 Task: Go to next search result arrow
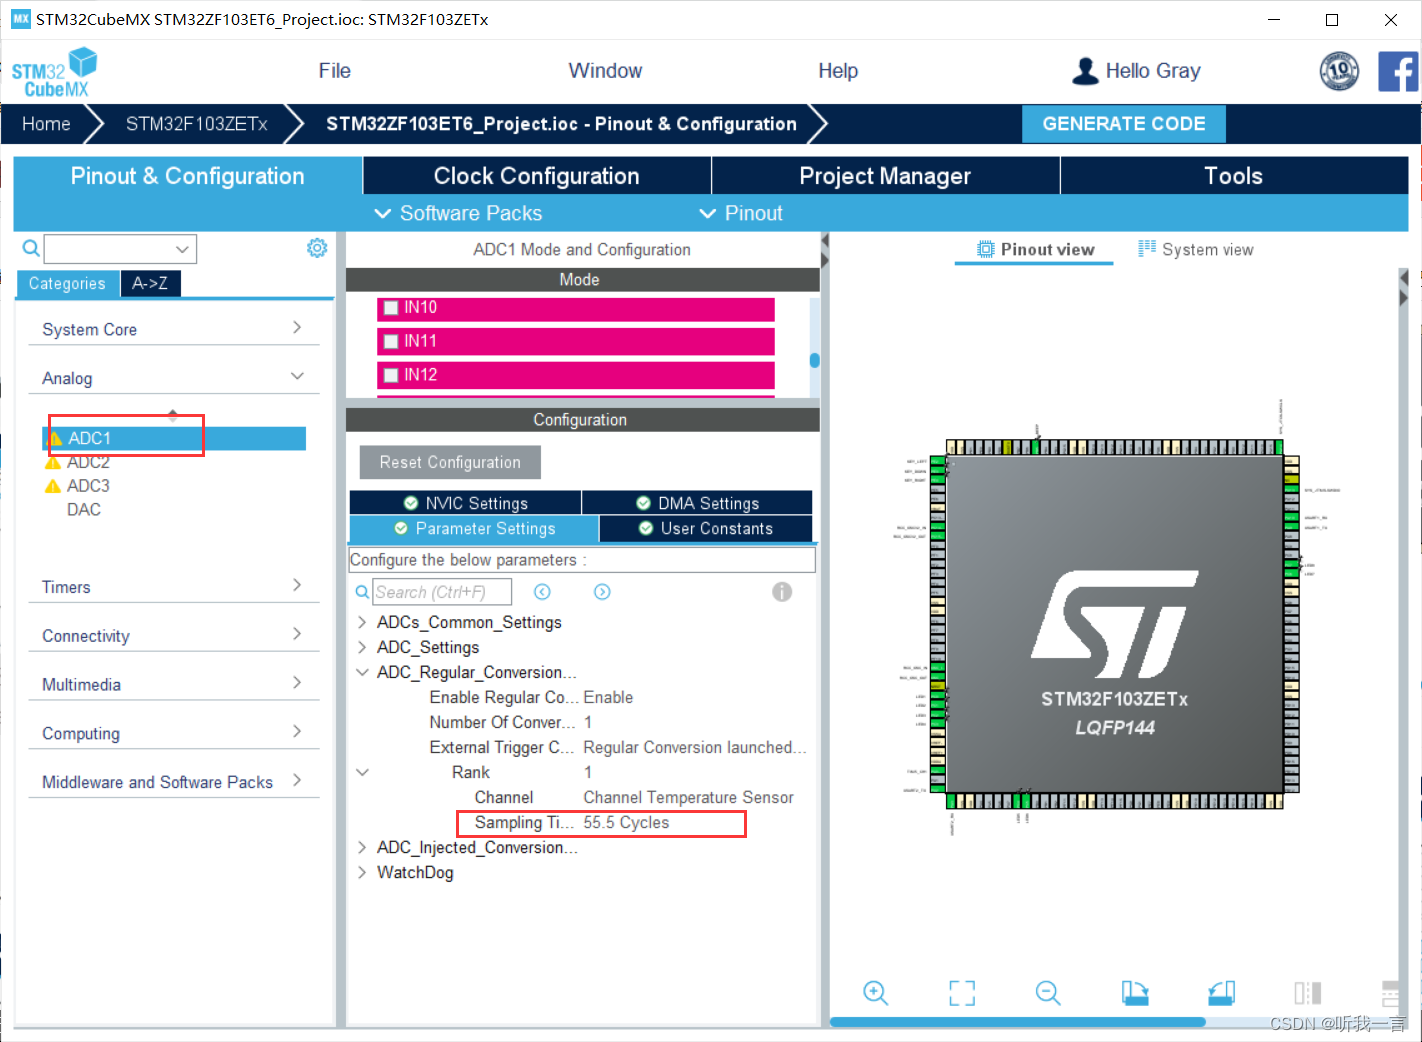click(602, 592)
